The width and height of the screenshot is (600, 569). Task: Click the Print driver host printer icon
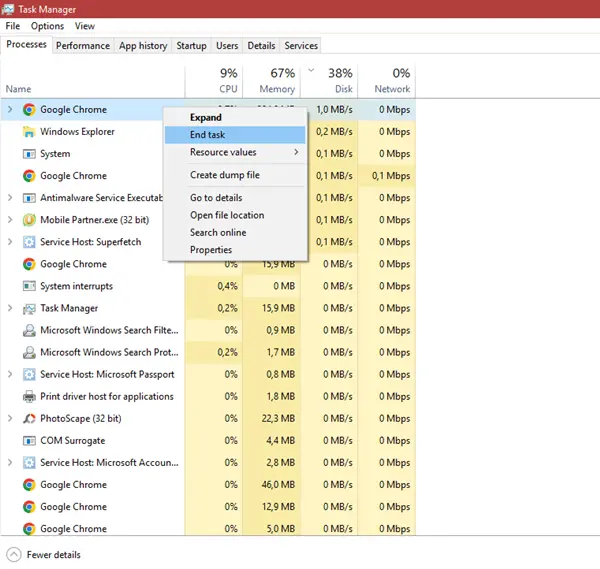[x=29, y=396]
